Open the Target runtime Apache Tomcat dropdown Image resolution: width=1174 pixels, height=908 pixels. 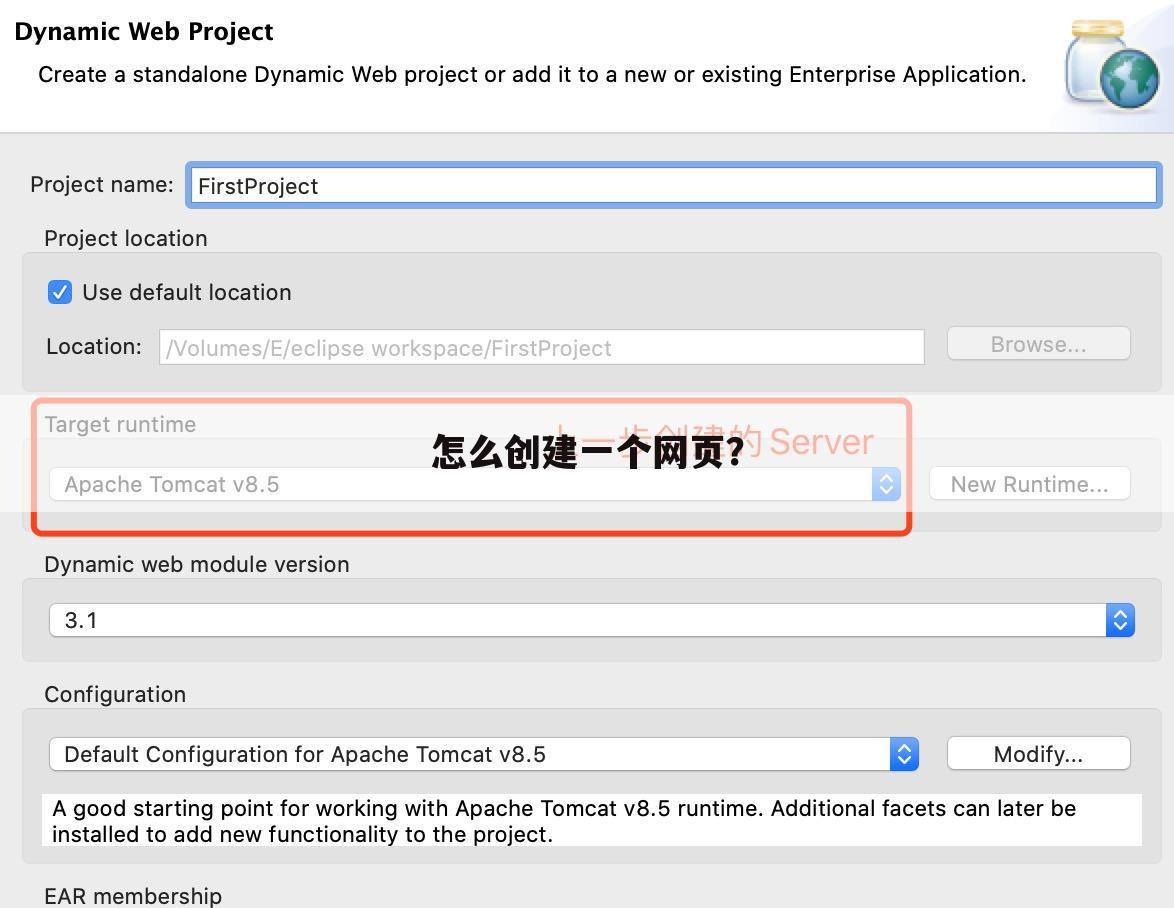[x=475, y=484]
